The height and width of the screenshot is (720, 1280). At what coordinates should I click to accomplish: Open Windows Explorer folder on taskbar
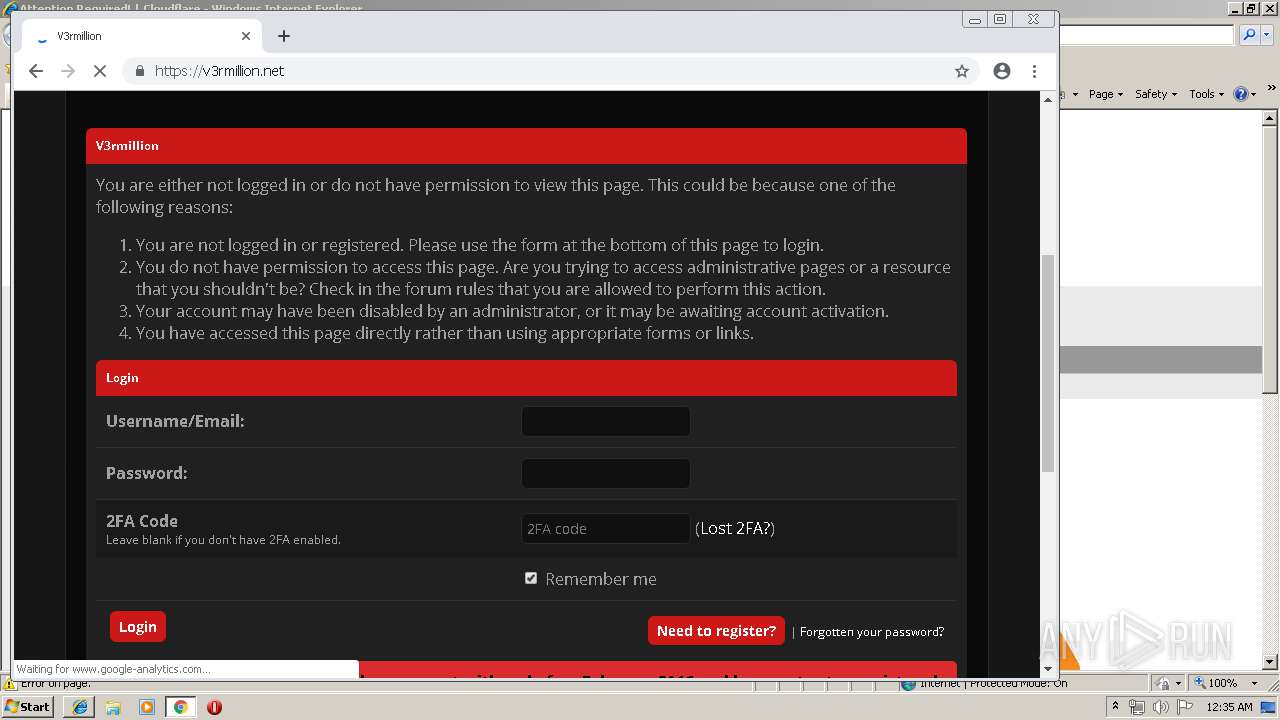(113, 707)
